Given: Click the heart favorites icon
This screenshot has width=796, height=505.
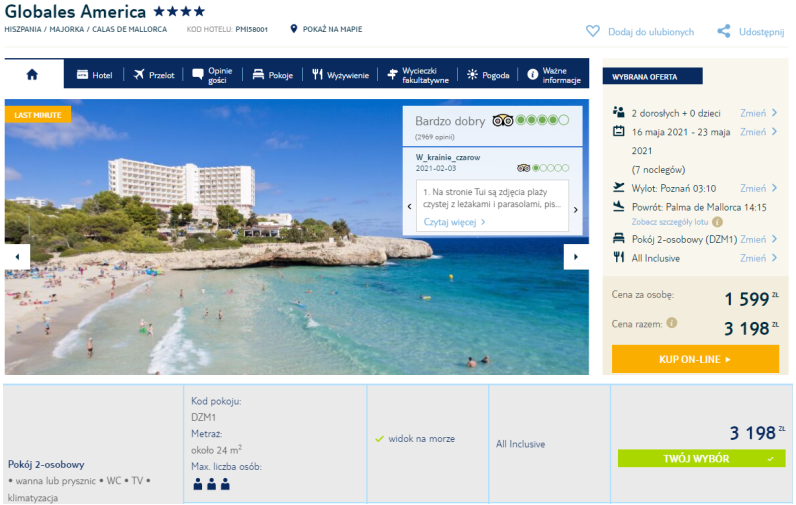Looking at the screenshot, I should pyautogui.click(x=592, y=31).
